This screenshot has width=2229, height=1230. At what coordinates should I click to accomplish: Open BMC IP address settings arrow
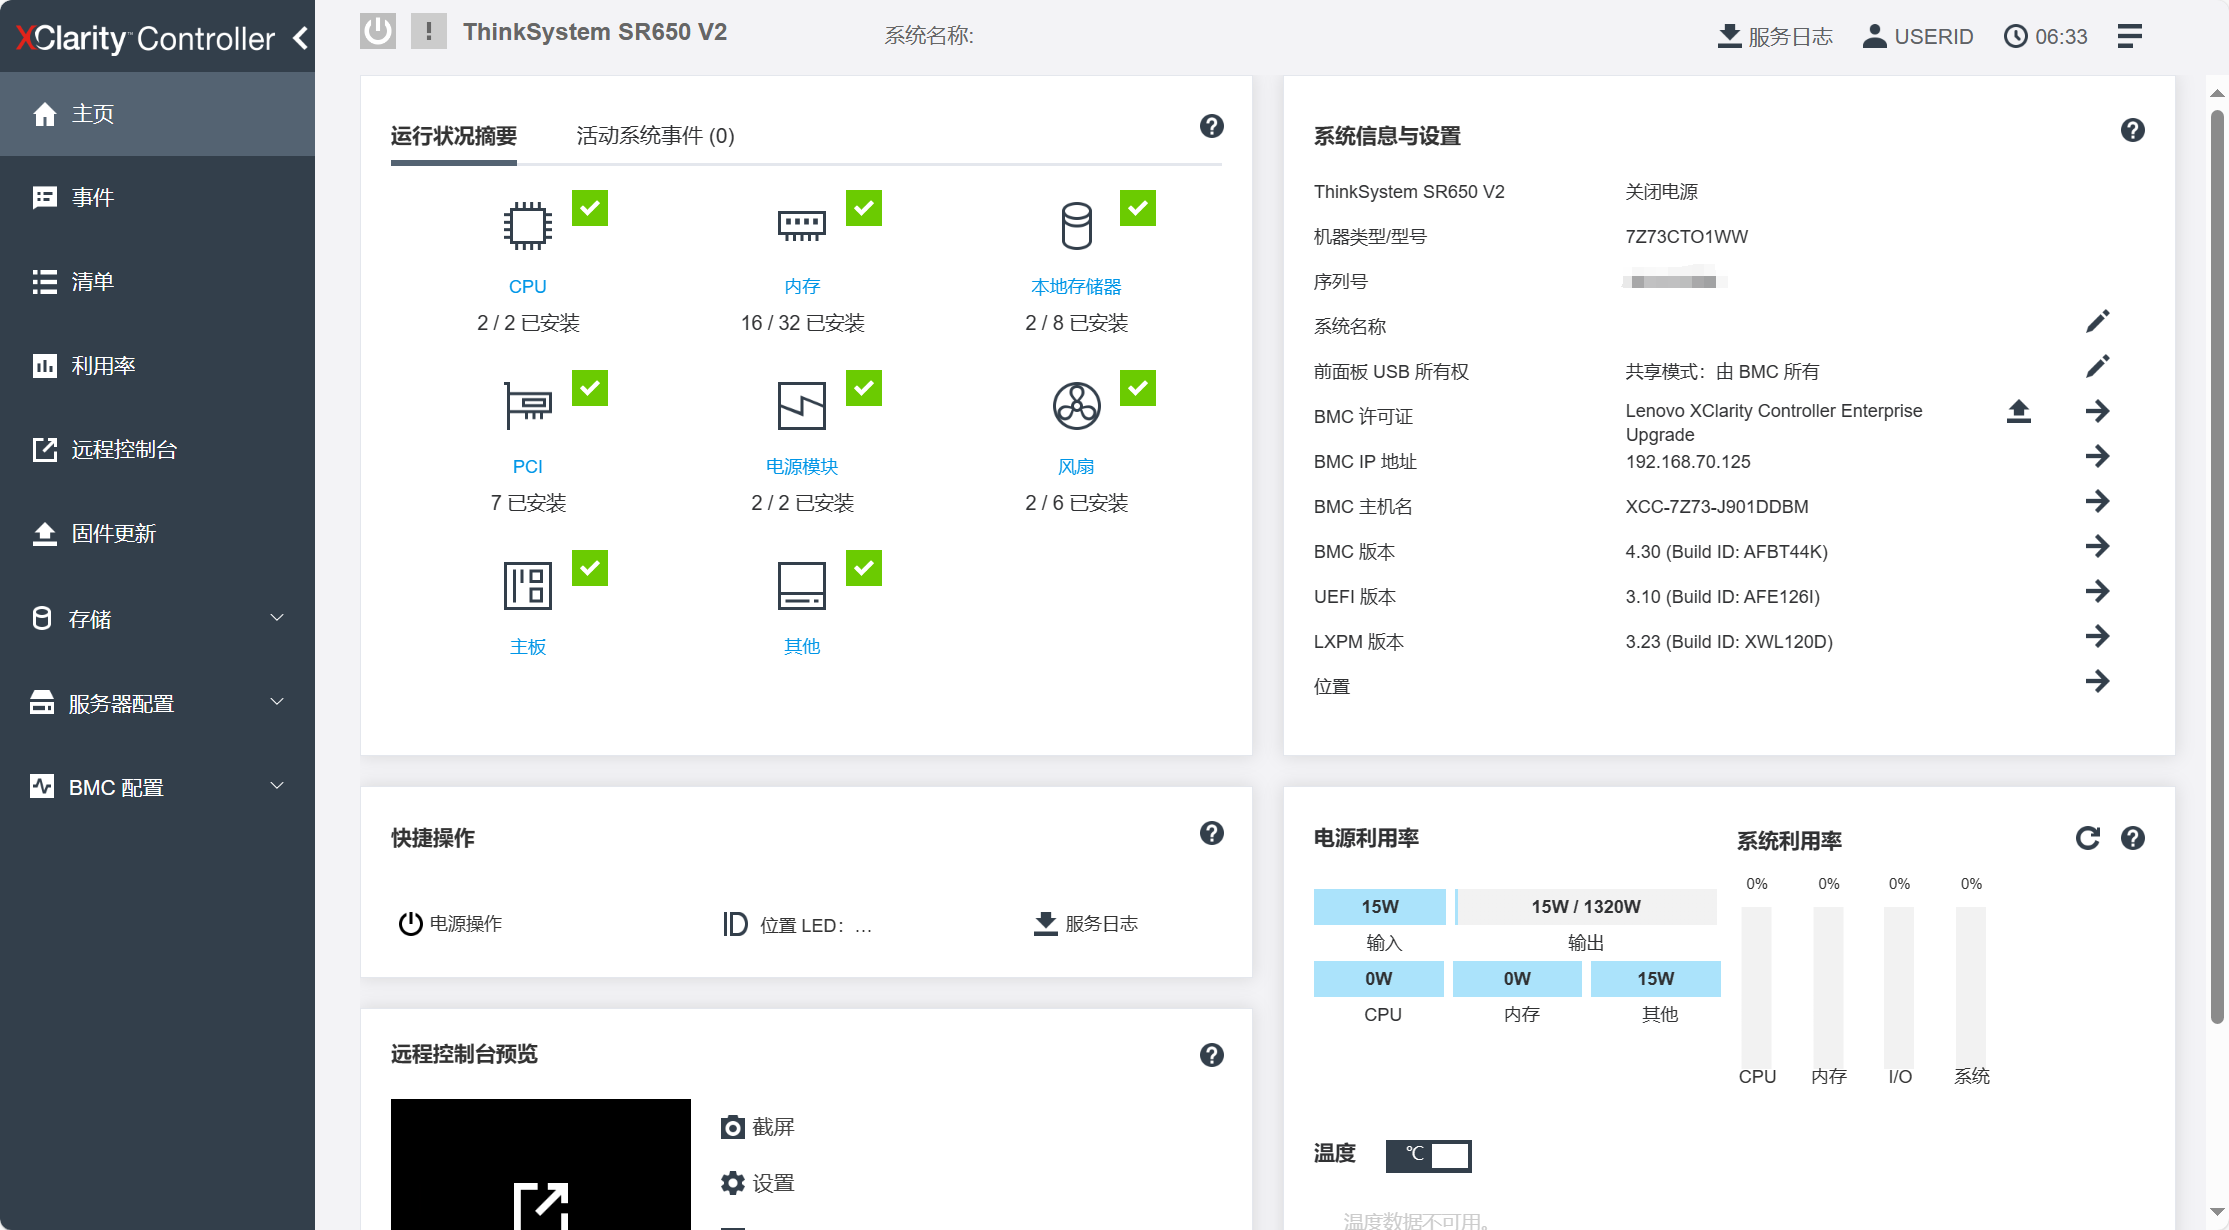tap(2098, 456)
